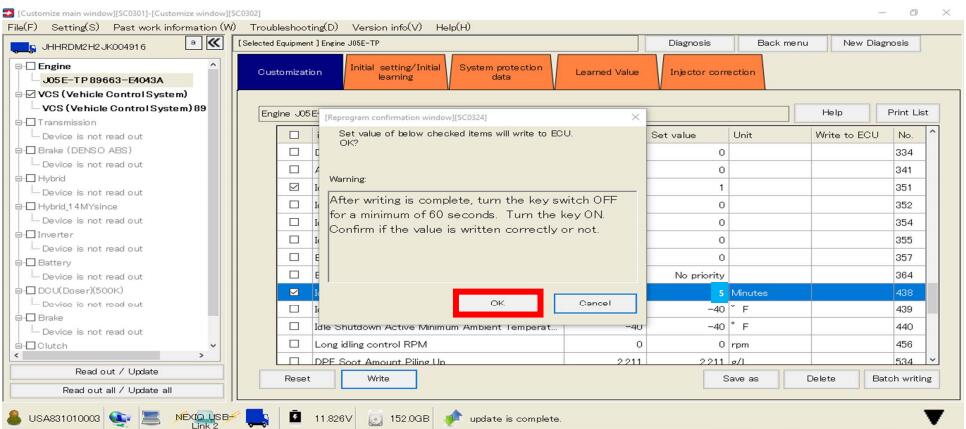The width and height of the screenshot is (966, 429).
Task: Toggle the checkbox in row No. 351
Action: [x=294, y=187]
